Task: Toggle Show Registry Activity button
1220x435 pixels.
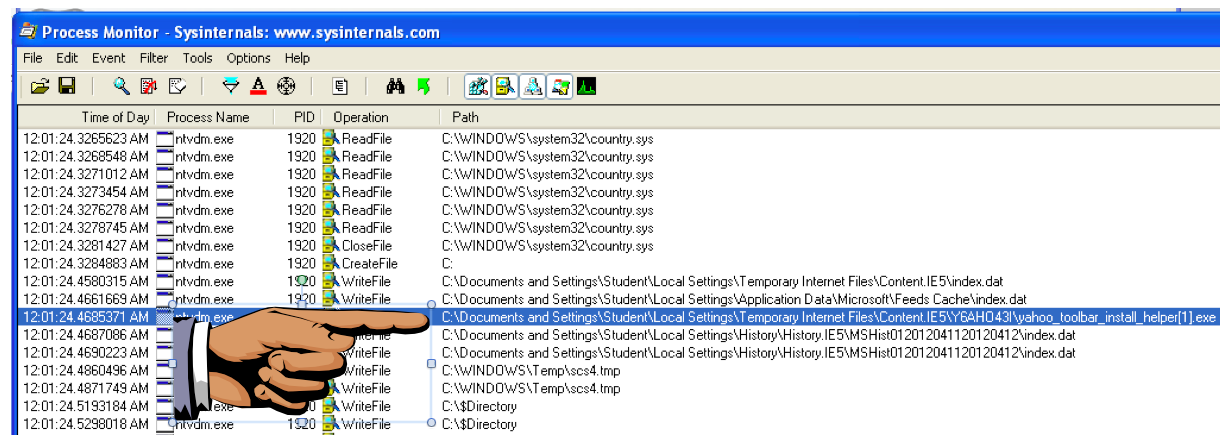Action: coord(478,87)
